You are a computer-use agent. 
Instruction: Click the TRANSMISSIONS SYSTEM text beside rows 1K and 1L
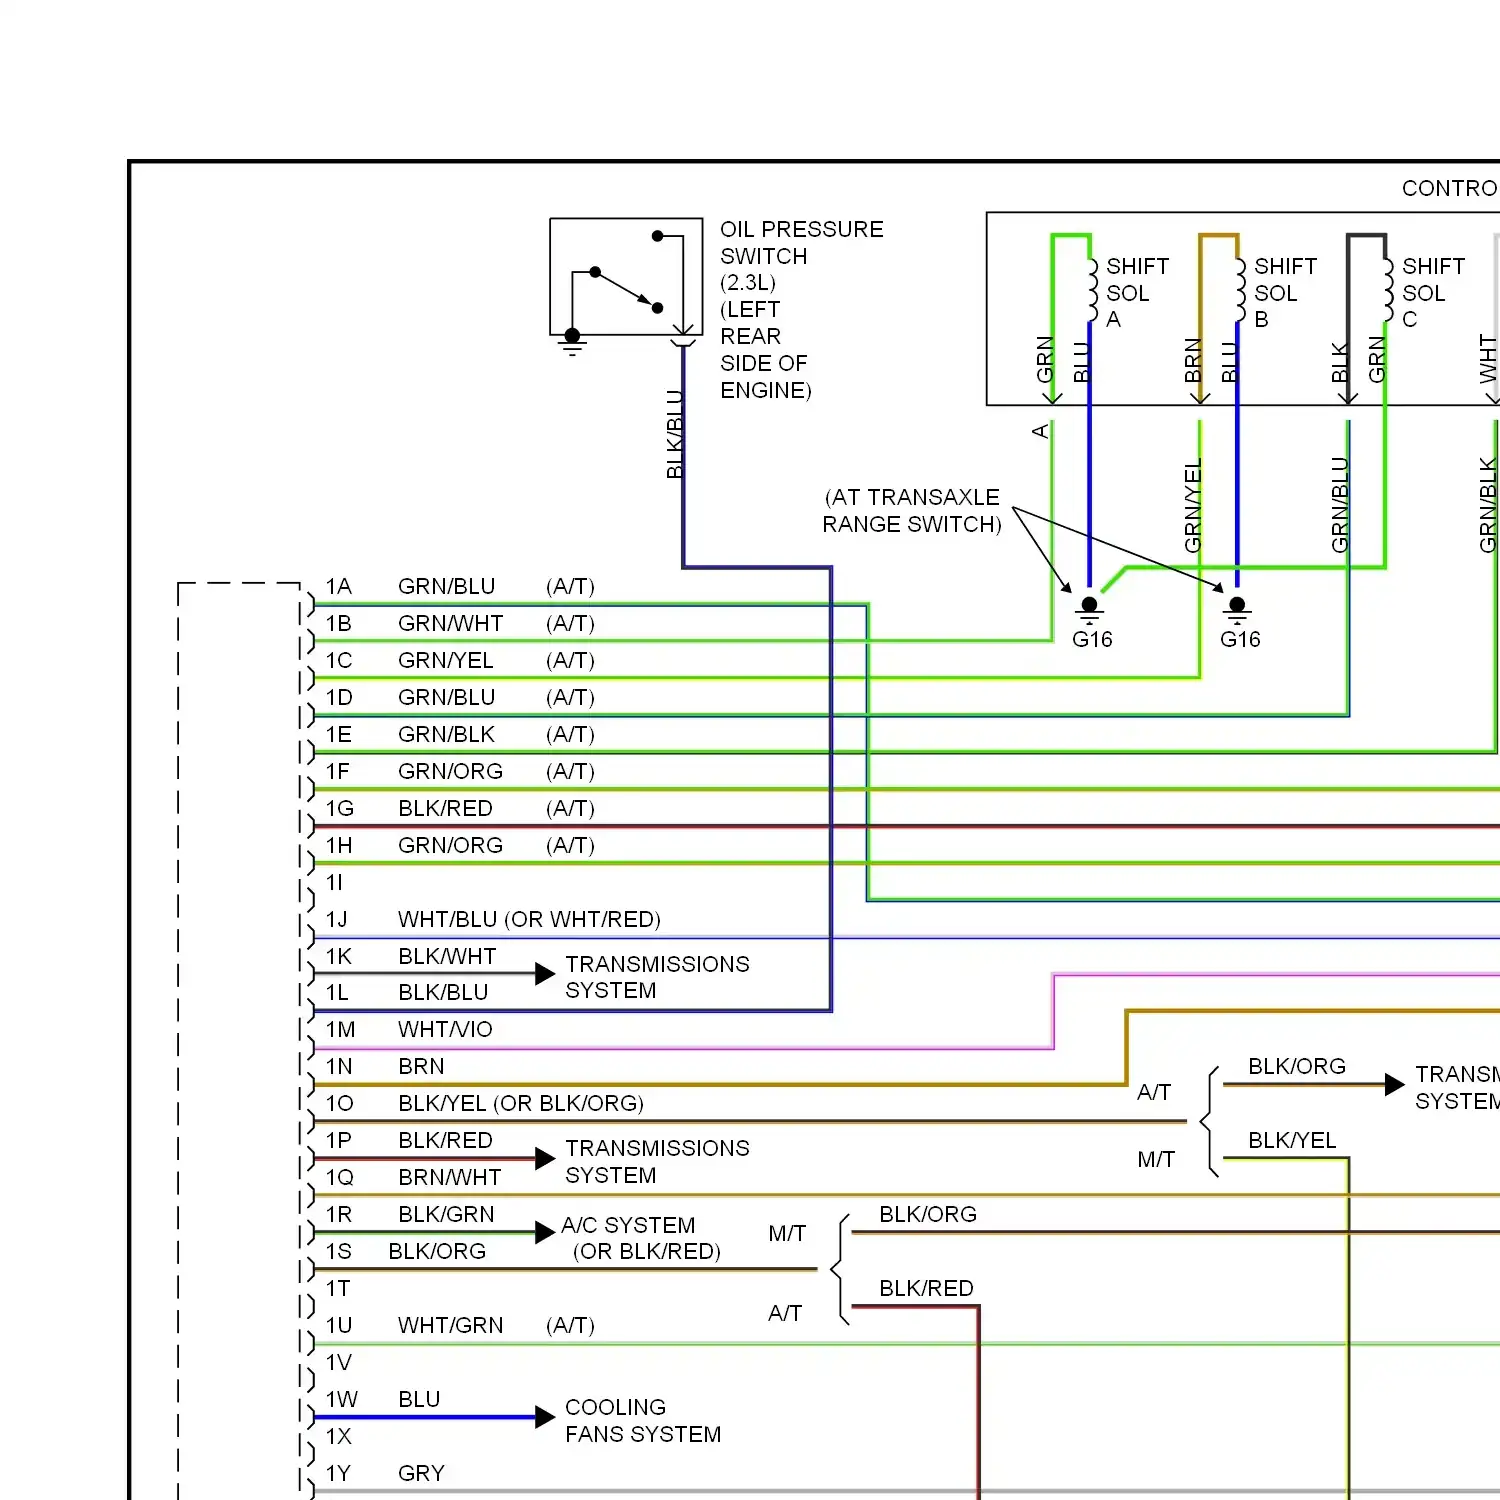[657, 977]
